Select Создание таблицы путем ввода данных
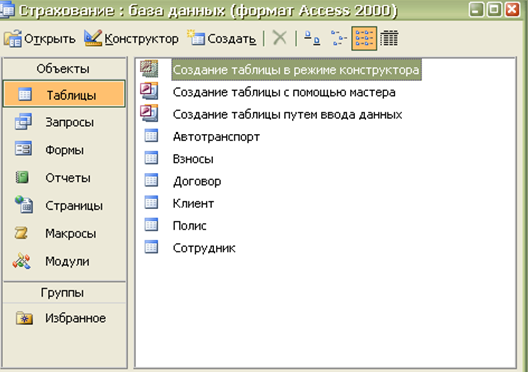The height and width of the screenshot is (373, 529). (x=287, y=114)
